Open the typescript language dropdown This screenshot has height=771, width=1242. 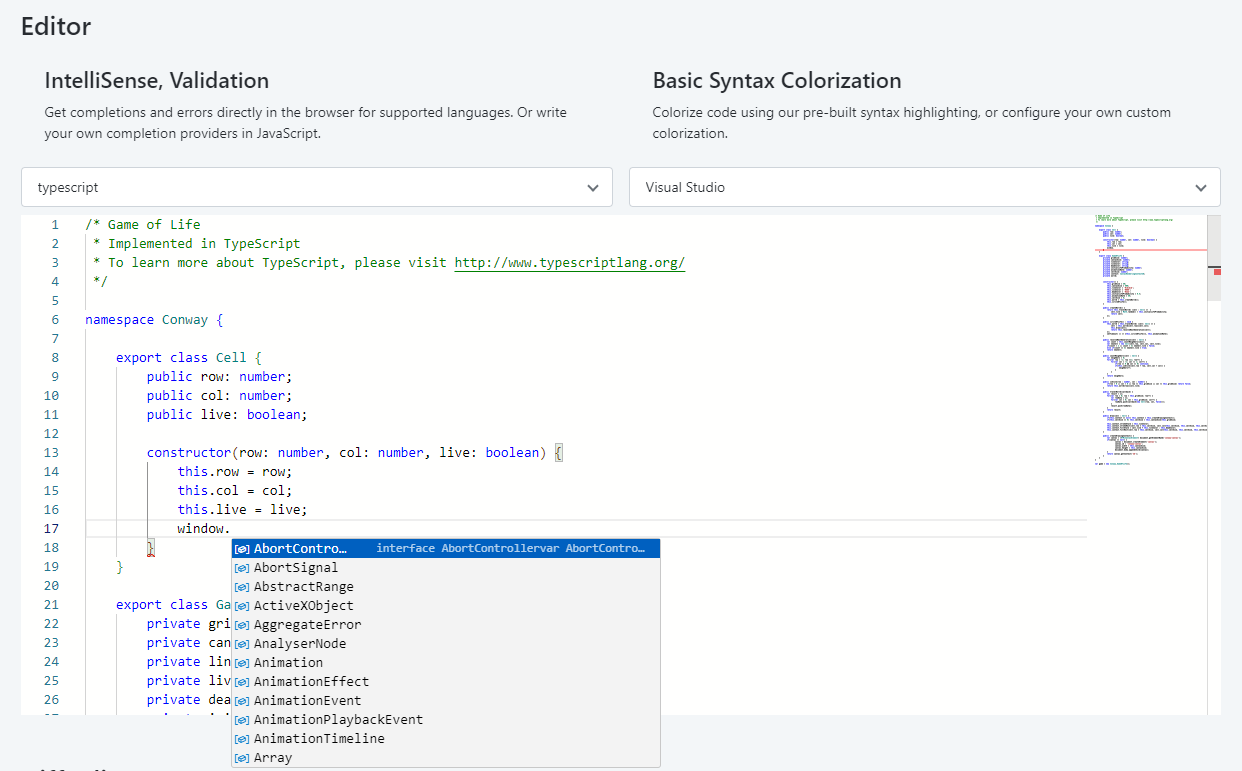tap(316, 187)
